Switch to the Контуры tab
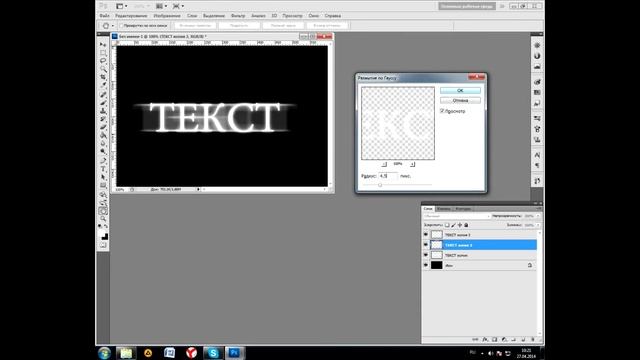The width and height of the screenshot is (640, 360). 463,209
